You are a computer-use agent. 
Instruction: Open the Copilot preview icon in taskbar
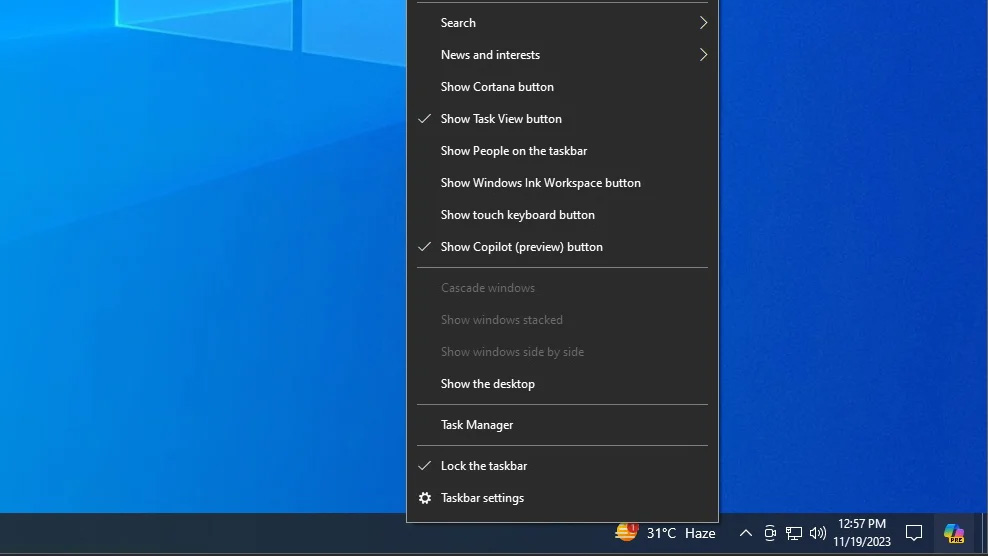point(953,533)
